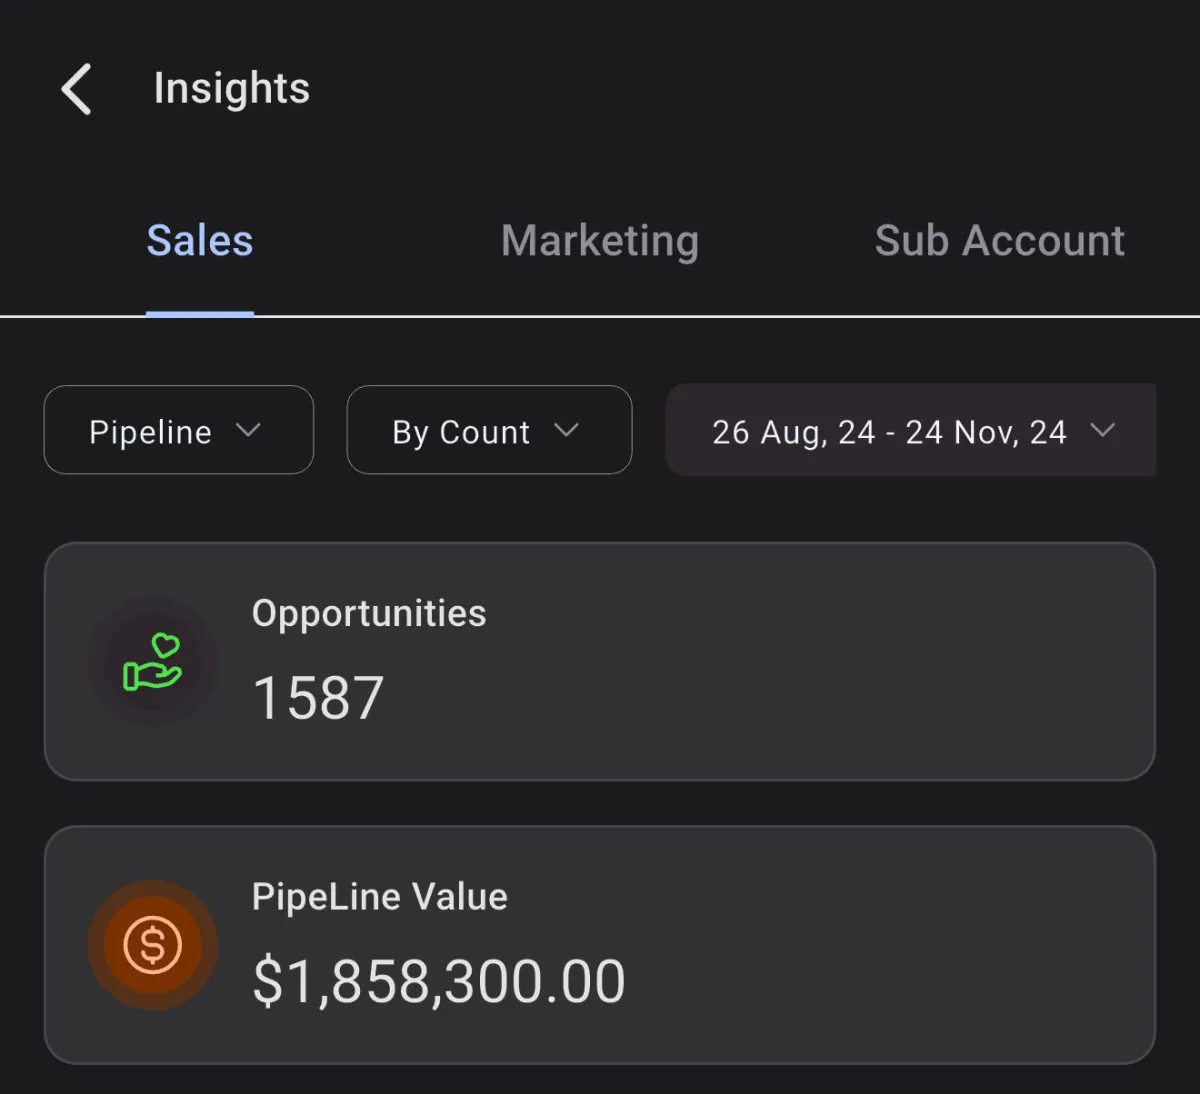Image resolution: width=1200 pixels, height=1094 pixels.
Task: Click the Opportunities hand-heart icon
Action: pos(152,662)
